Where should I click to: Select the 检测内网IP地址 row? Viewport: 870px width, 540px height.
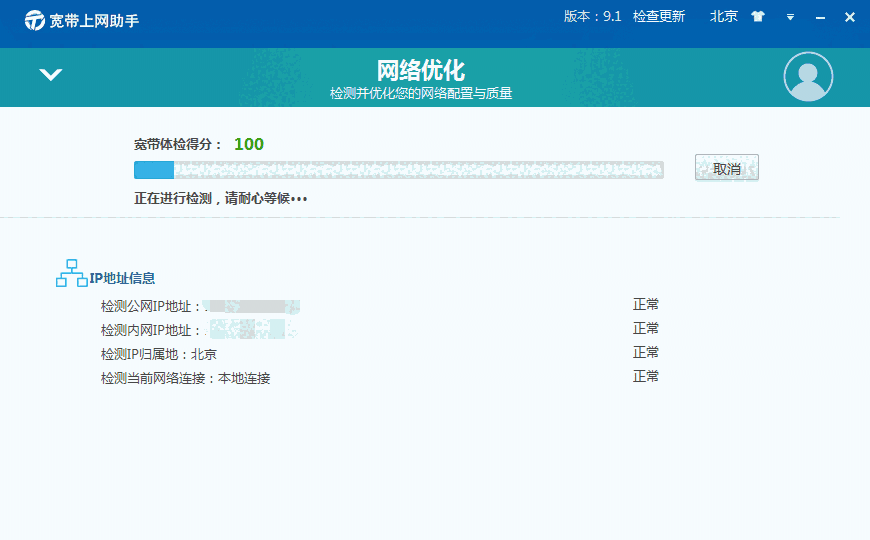[x=200, y=329]
